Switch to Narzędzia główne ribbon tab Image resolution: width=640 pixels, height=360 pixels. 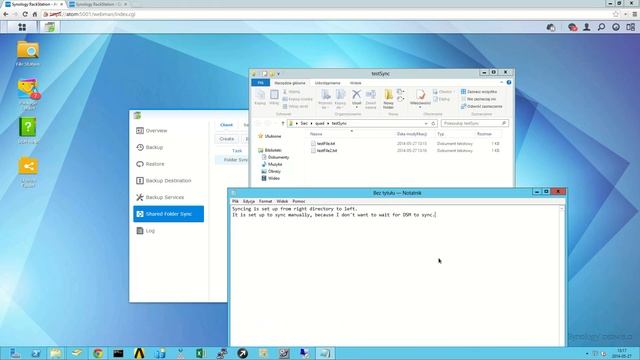tap(289, 83)
